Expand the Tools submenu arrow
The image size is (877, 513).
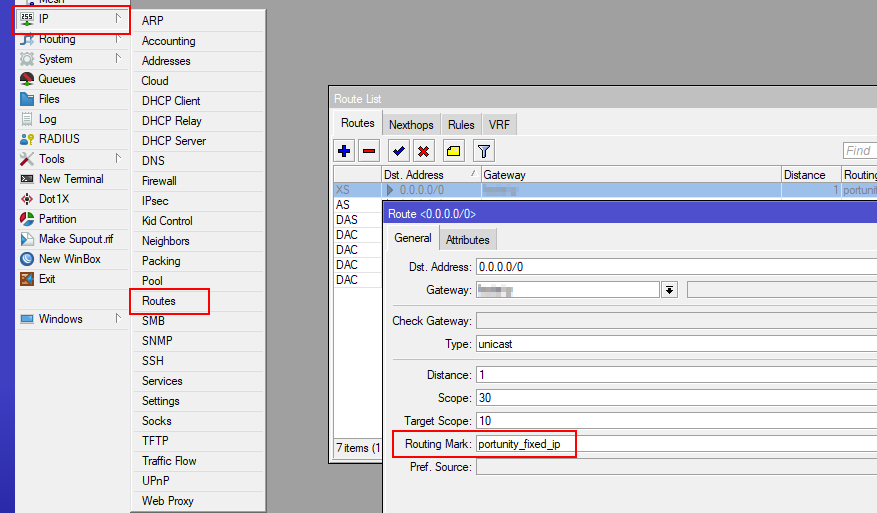pyautogui.click(x=118, y=158)
